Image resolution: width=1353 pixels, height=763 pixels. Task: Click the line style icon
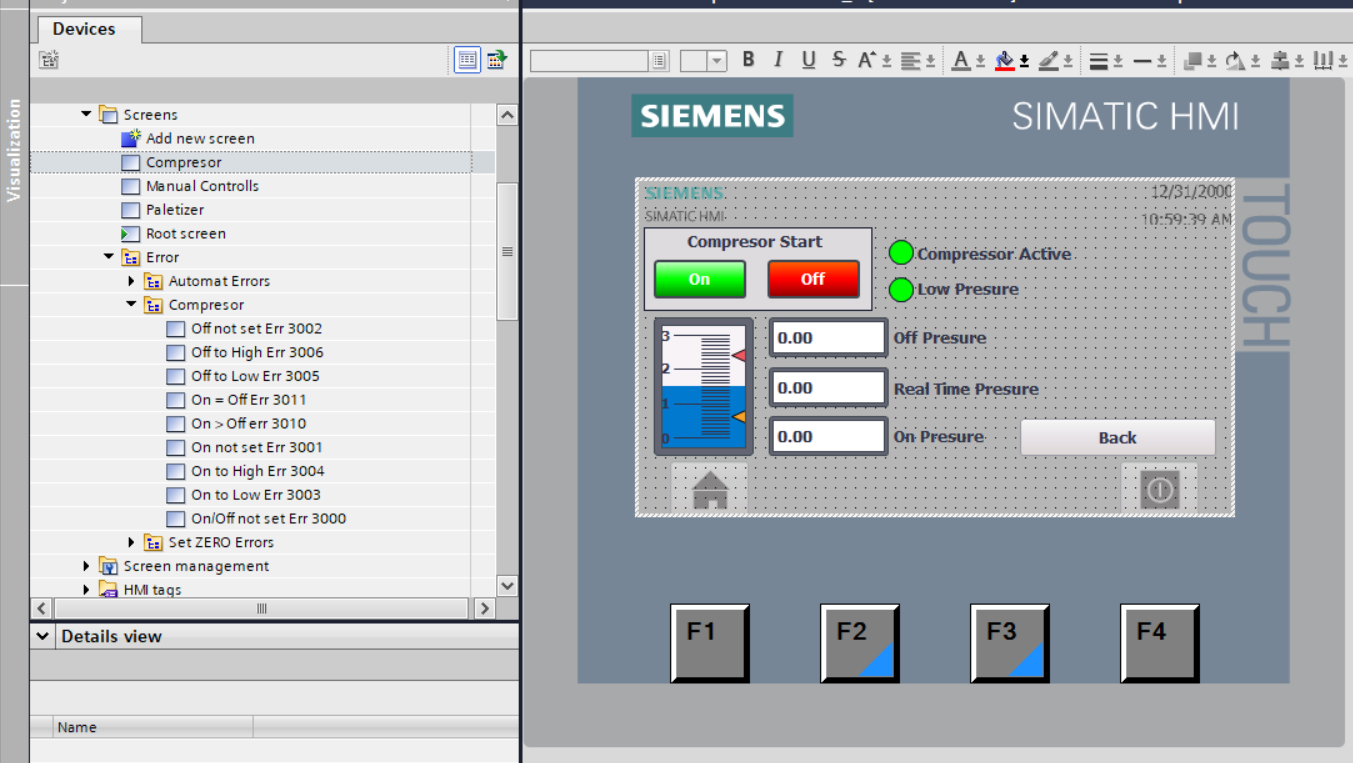point(1099,61)
